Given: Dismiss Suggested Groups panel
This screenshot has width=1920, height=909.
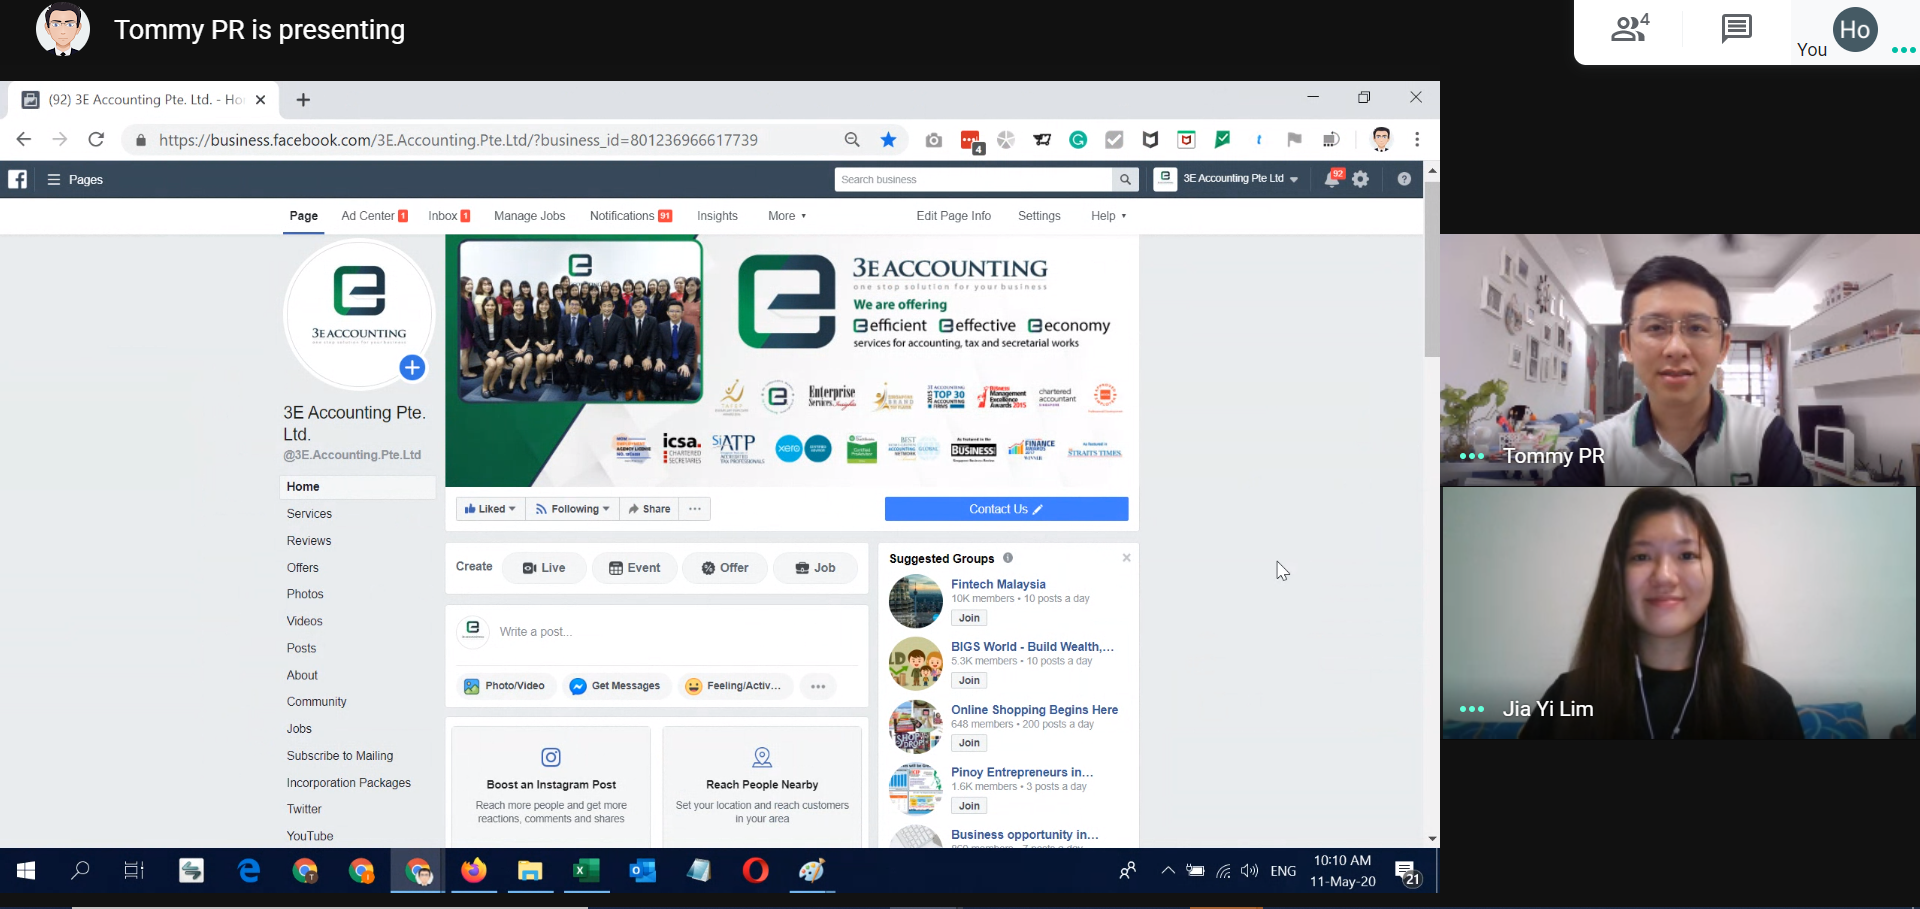Looking at the screenshot, I should tap(1126, 558).
